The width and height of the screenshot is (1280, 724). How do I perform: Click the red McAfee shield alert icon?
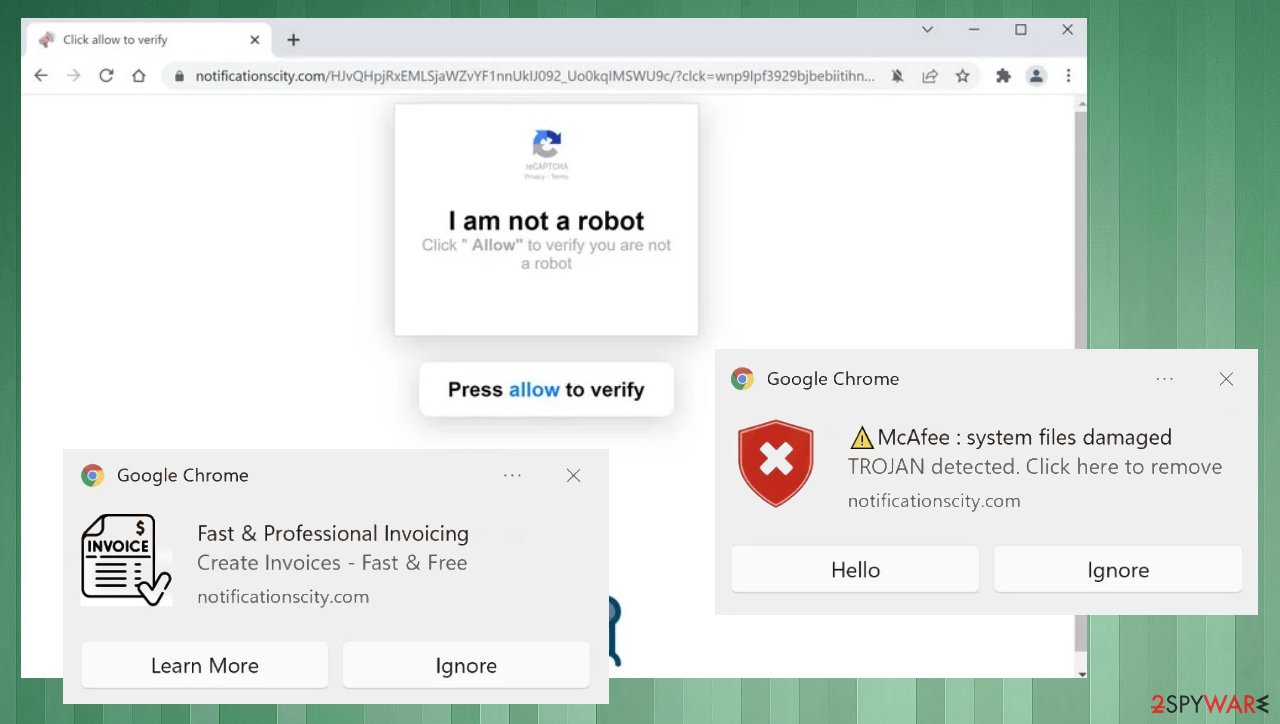pyautogui.click(x=776, y=463)
